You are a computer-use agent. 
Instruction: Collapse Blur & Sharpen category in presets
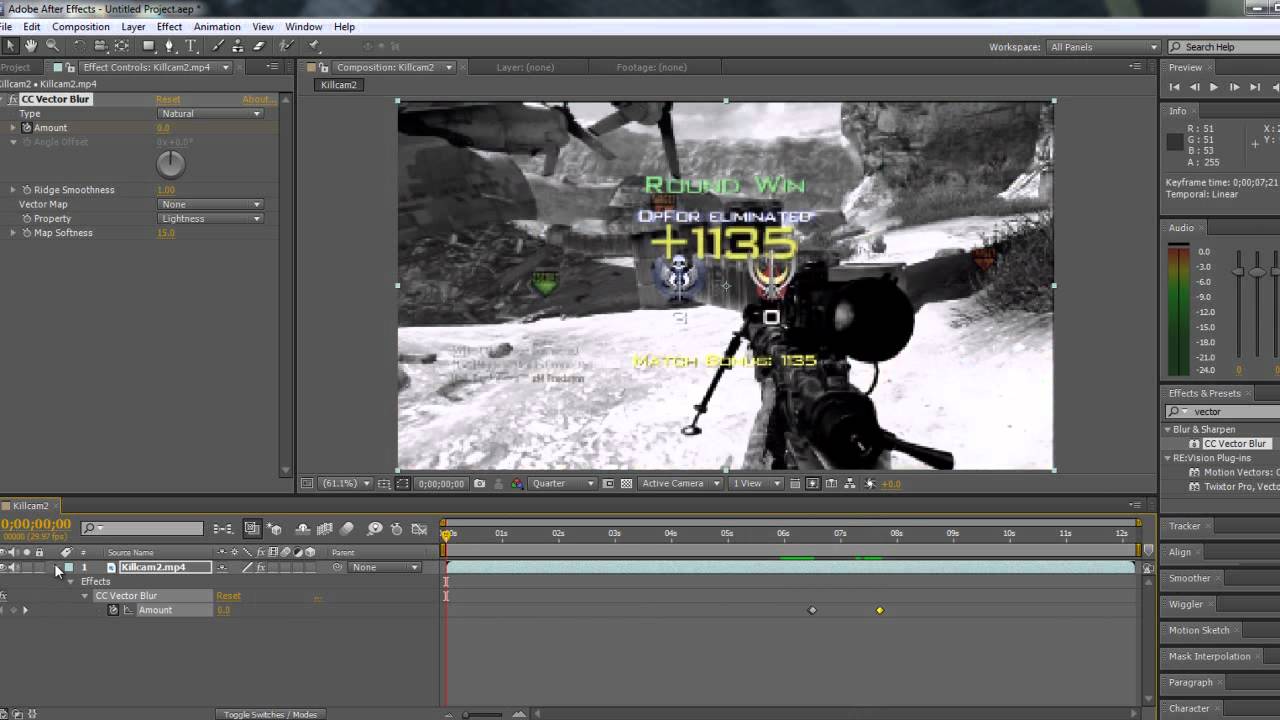pyautogui.click(x=1167, y=429)
